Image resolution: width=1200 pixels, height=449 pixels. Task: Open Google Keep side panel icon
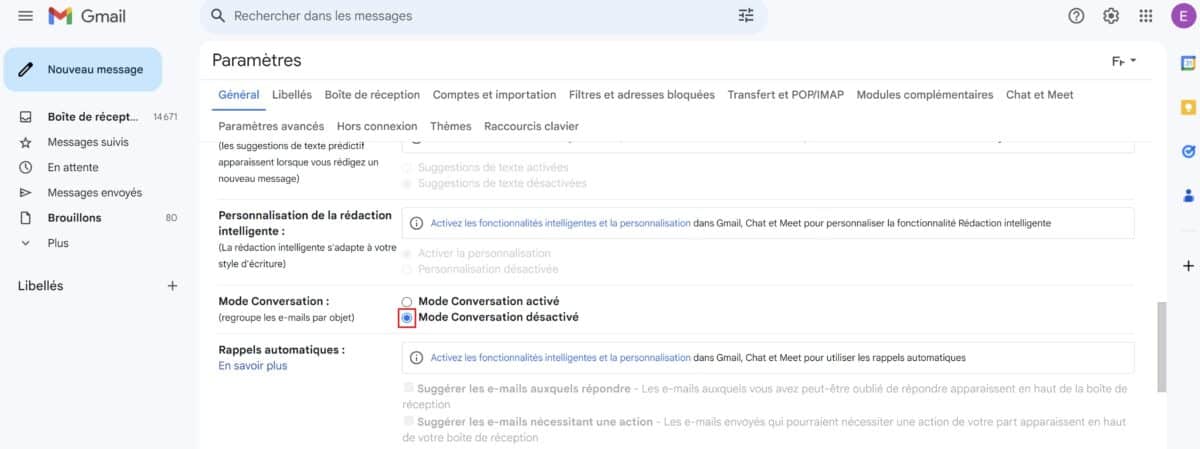[1188, 107]
